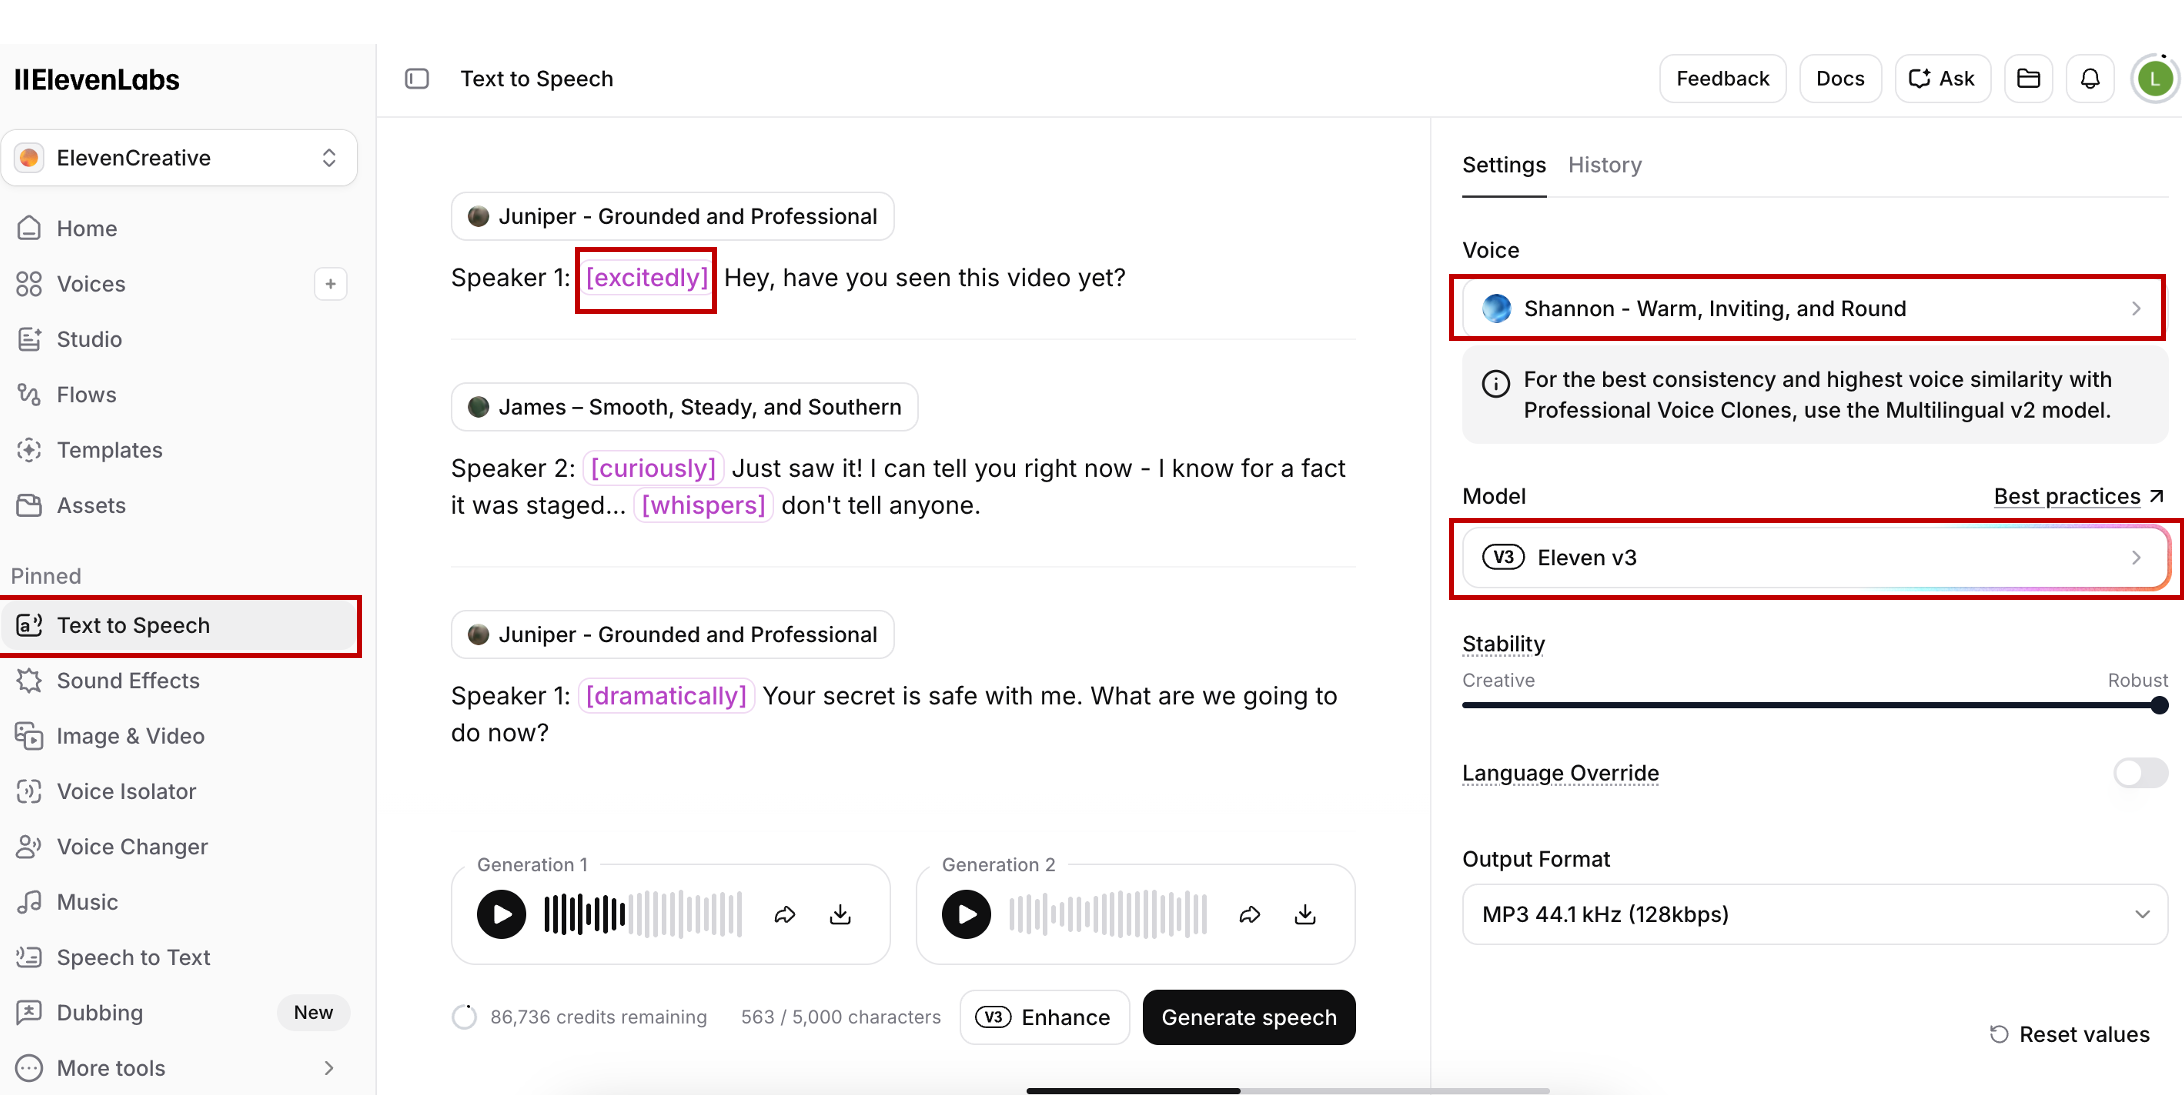Open Shannon voice selector

click(x=1814, y=309)
